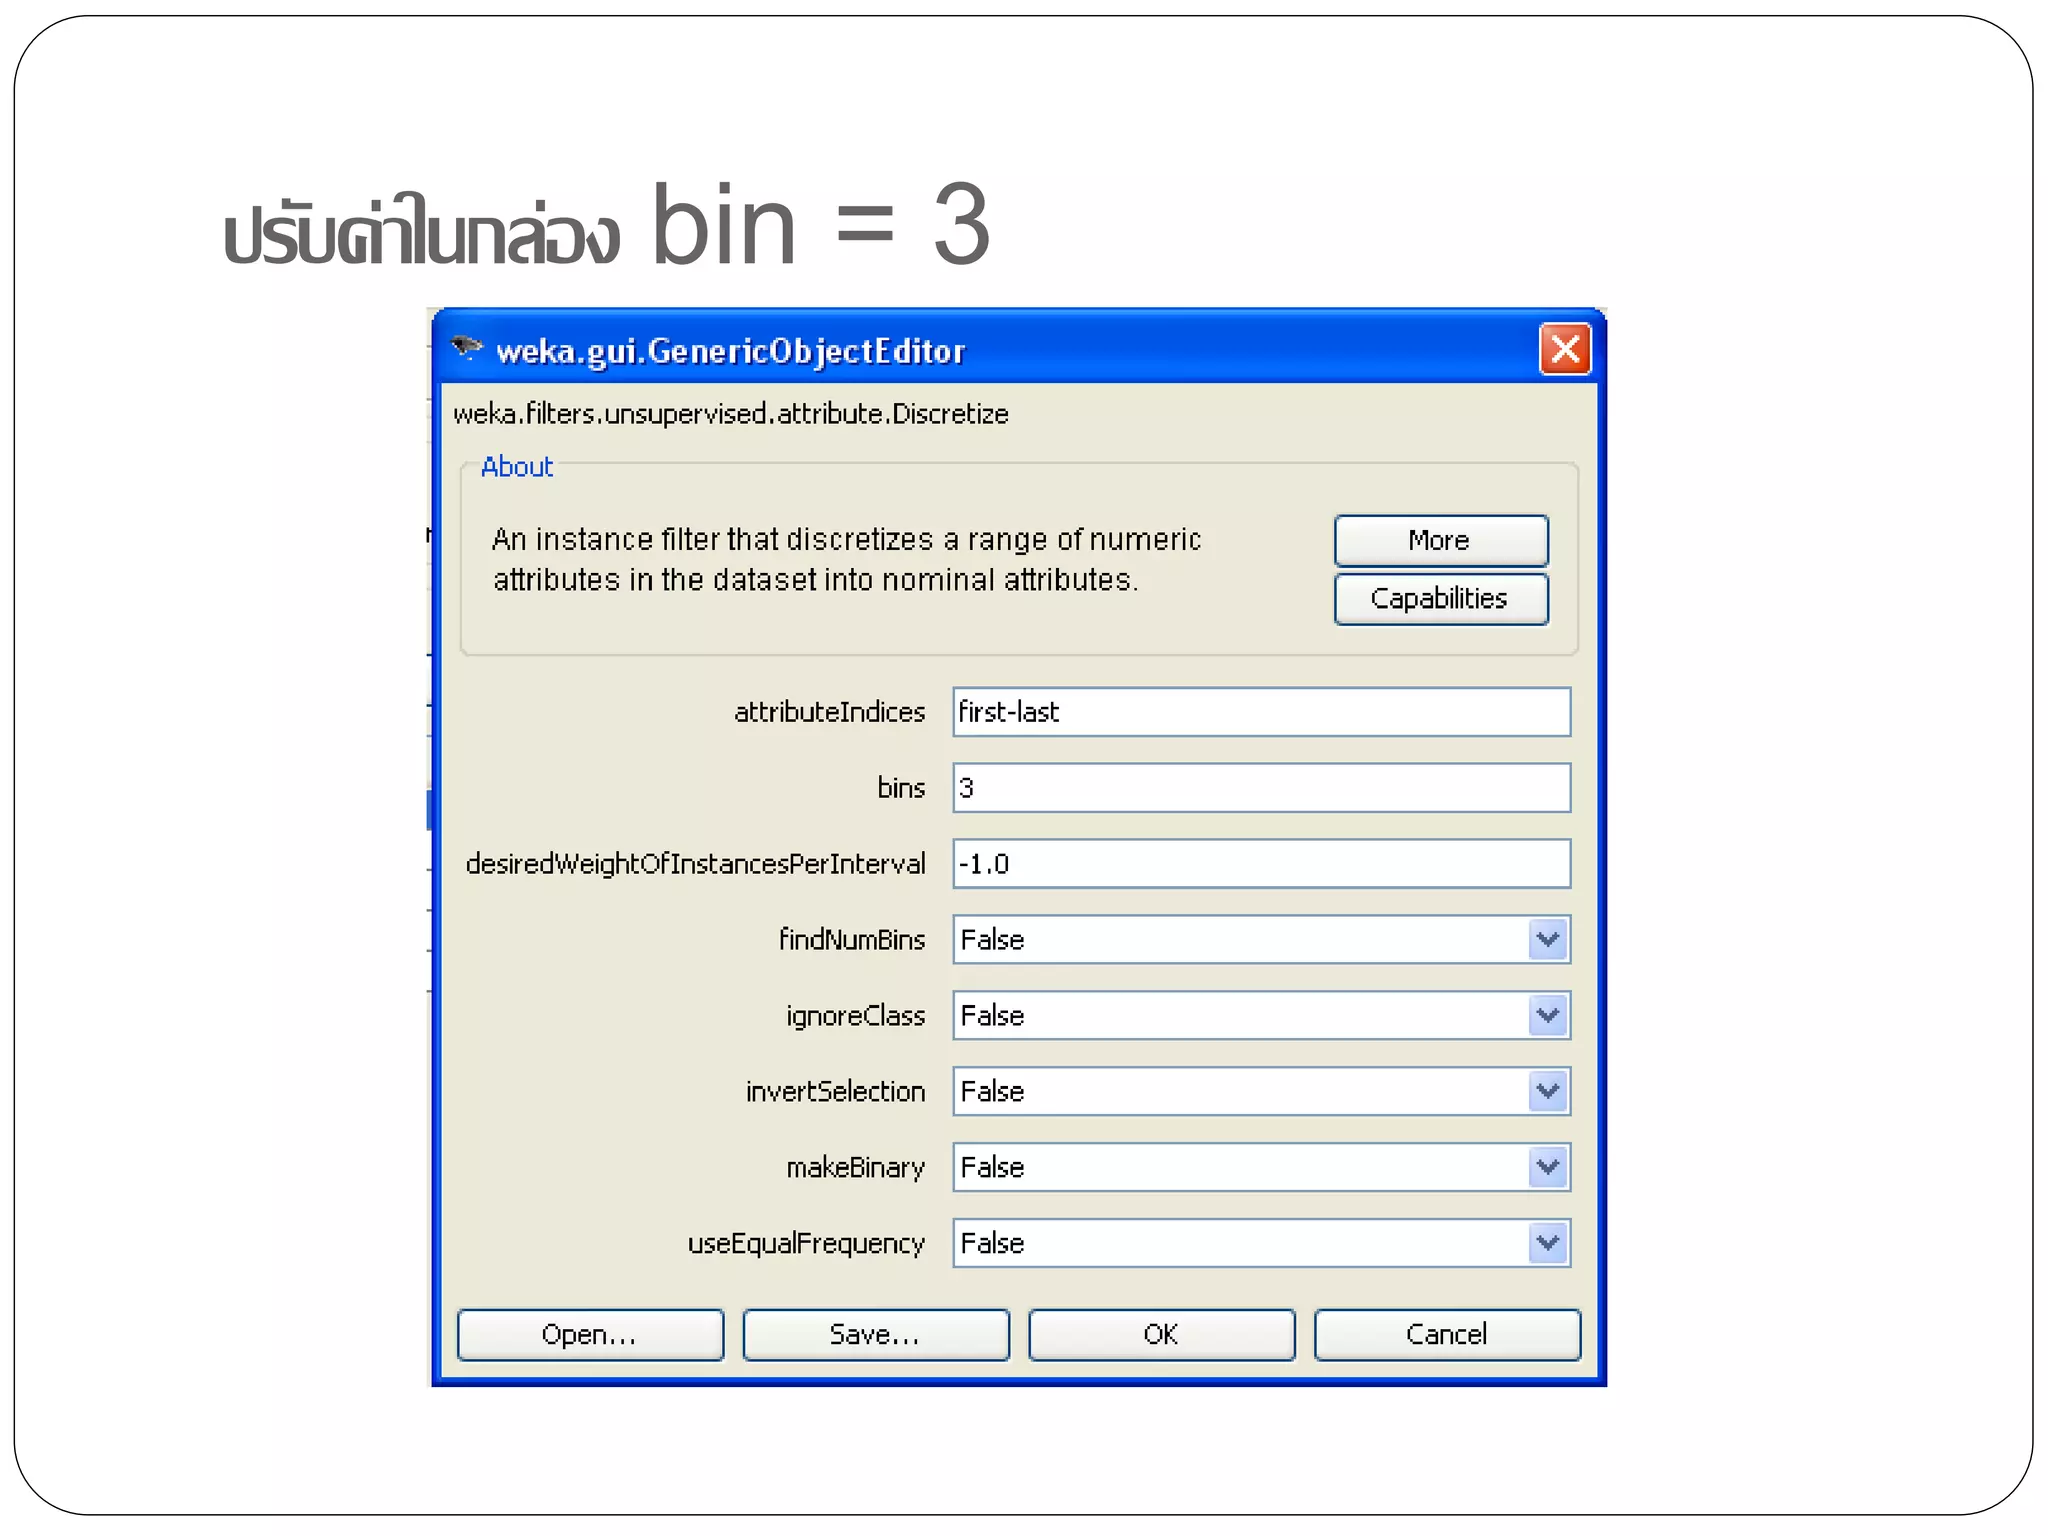This screenshot has width=2048, height=1536.
Task: Click the Open... button
Action: [x=590, y=1335]
